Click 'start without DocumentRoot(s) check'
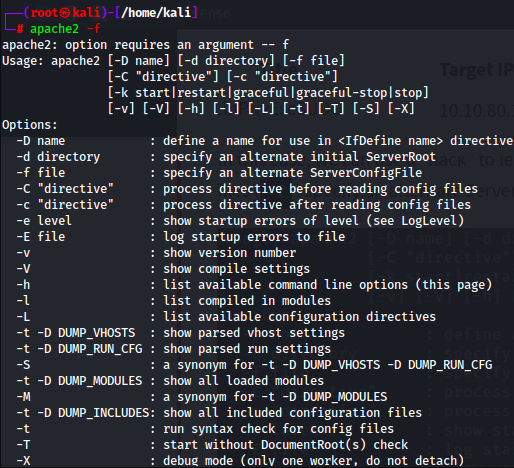Viewport: 514px width, 468px height. [x=285, y=445]
